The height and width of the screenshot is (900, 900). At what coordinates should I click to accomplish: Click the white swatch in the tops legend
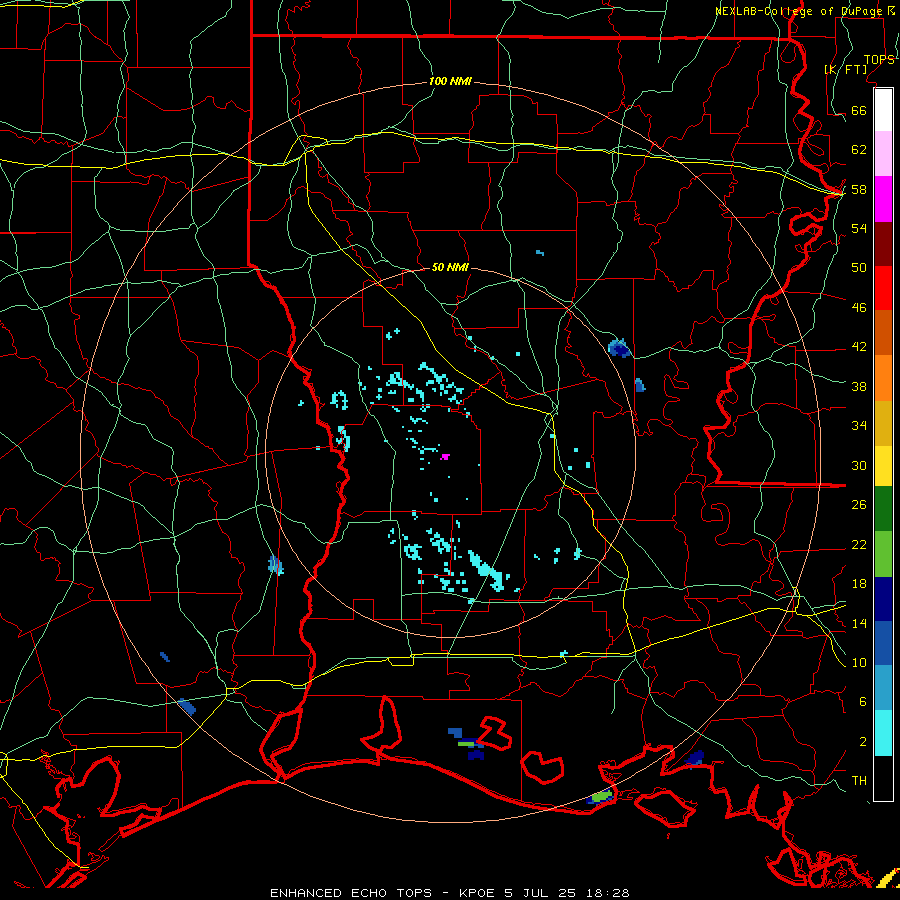click(883, 110)
